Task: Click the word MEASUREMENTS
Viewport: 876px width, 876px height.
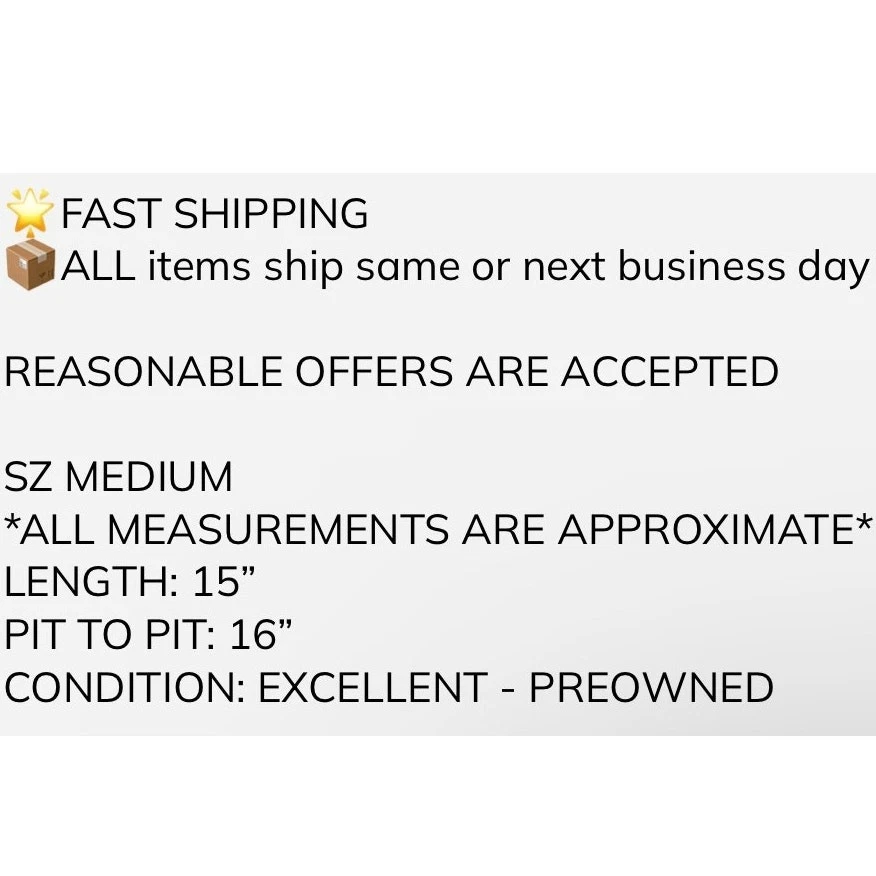Action: (x=278, y=530)
